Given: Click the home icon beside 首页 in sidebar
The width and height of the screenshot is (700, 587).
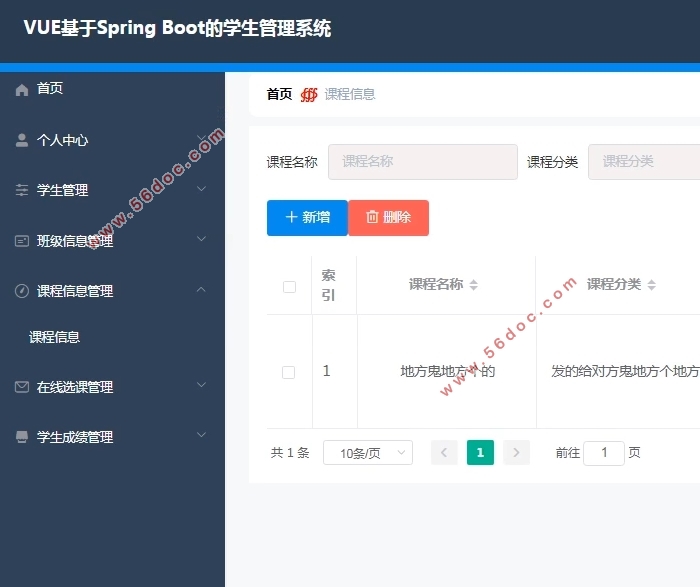Looking at the screenshot, I should (22, 89).
